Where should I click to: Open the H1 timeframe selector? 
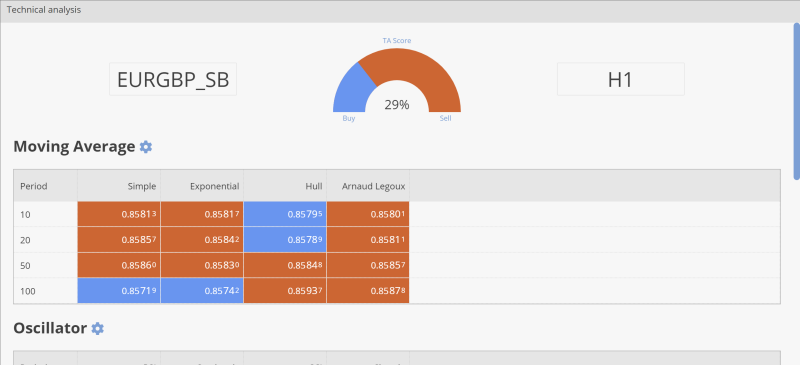[620, 79]
